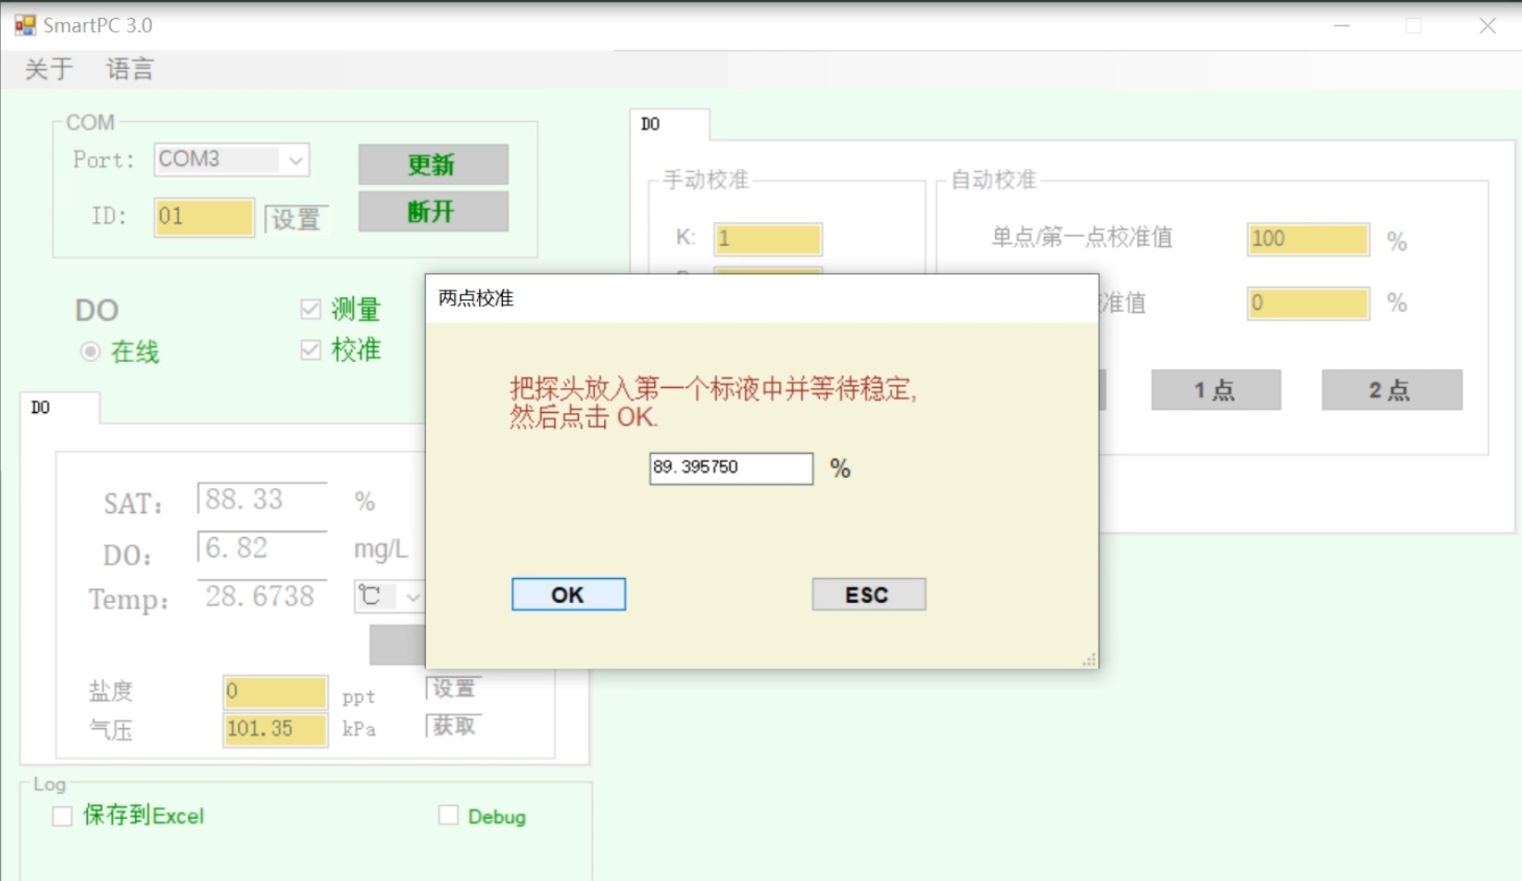Select the 在线 radio button

[x=90, y=352]
